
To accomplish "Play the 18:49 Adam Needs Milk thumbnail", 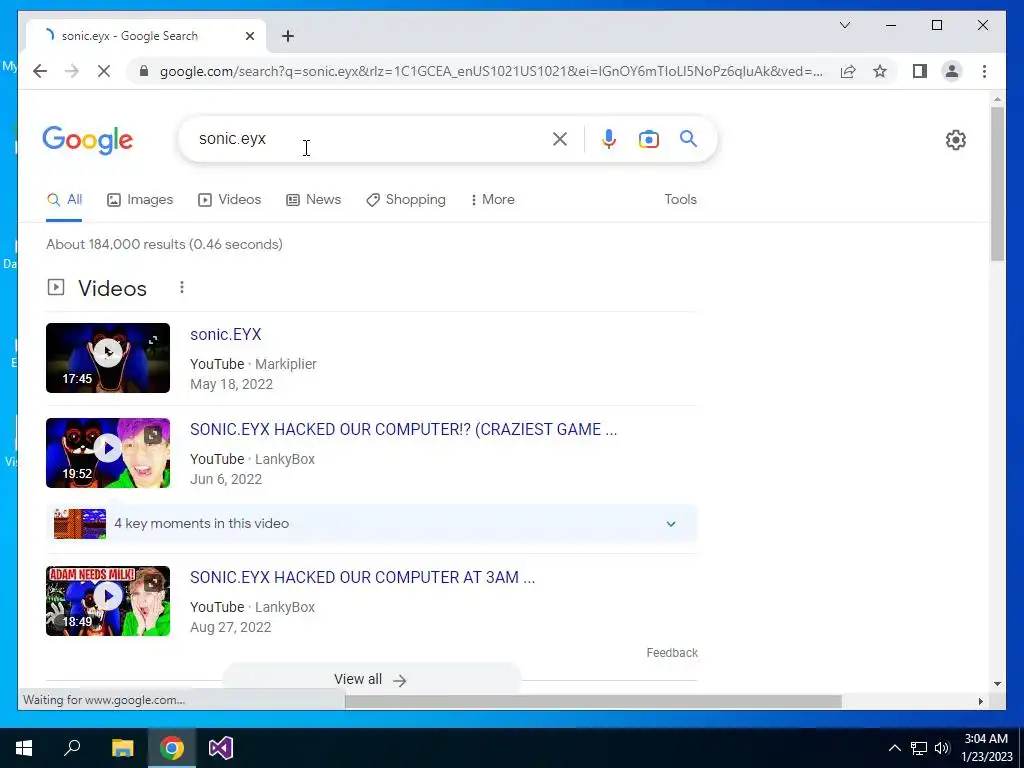I will tap(108, 601).
